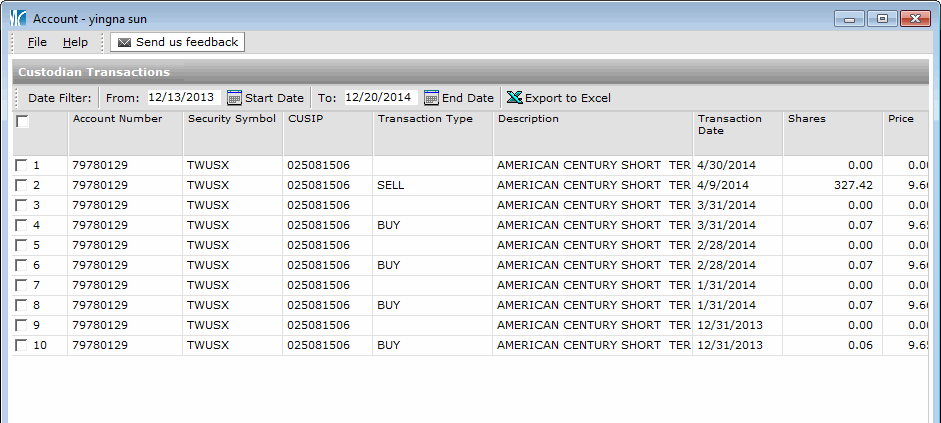Image resolution: width=941 pixels, height=423 pixels.
Task: Toggle the select-all checkbox in header
Action: [22, 122]
